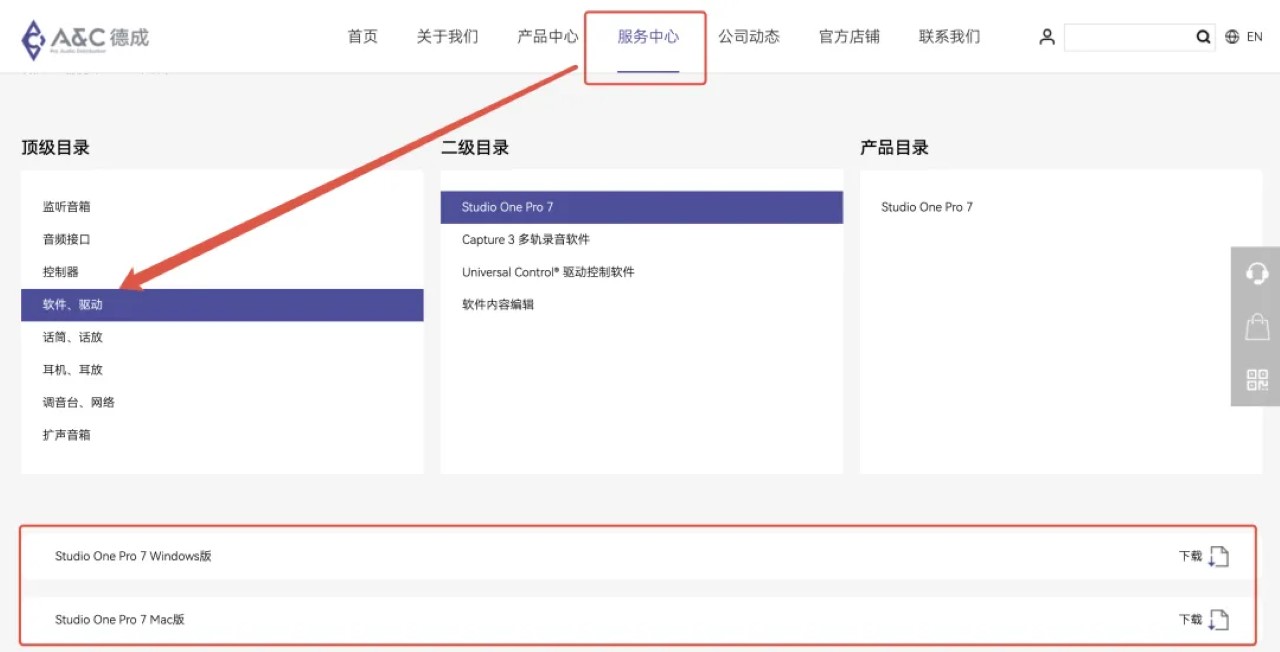
Task: Open the user account icon
Action: tap(1047, 37)
